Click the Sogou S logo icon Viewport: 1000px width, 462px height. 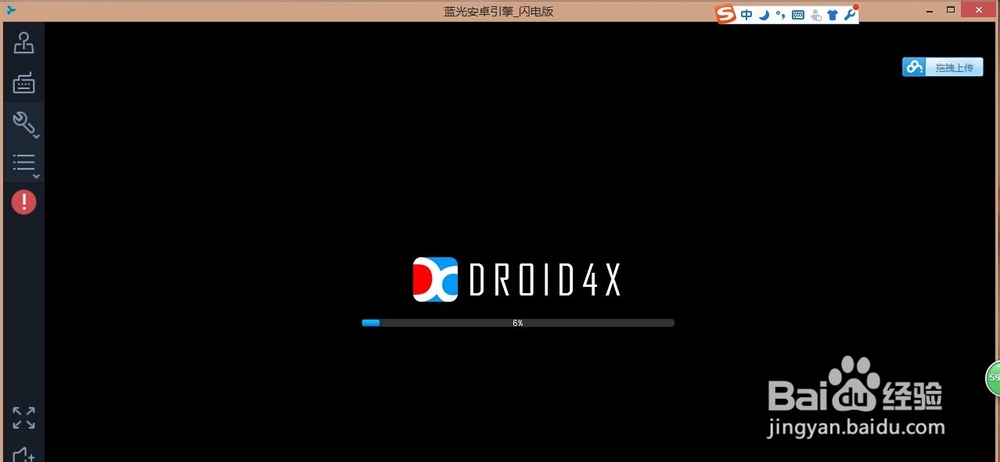(725, 14)
